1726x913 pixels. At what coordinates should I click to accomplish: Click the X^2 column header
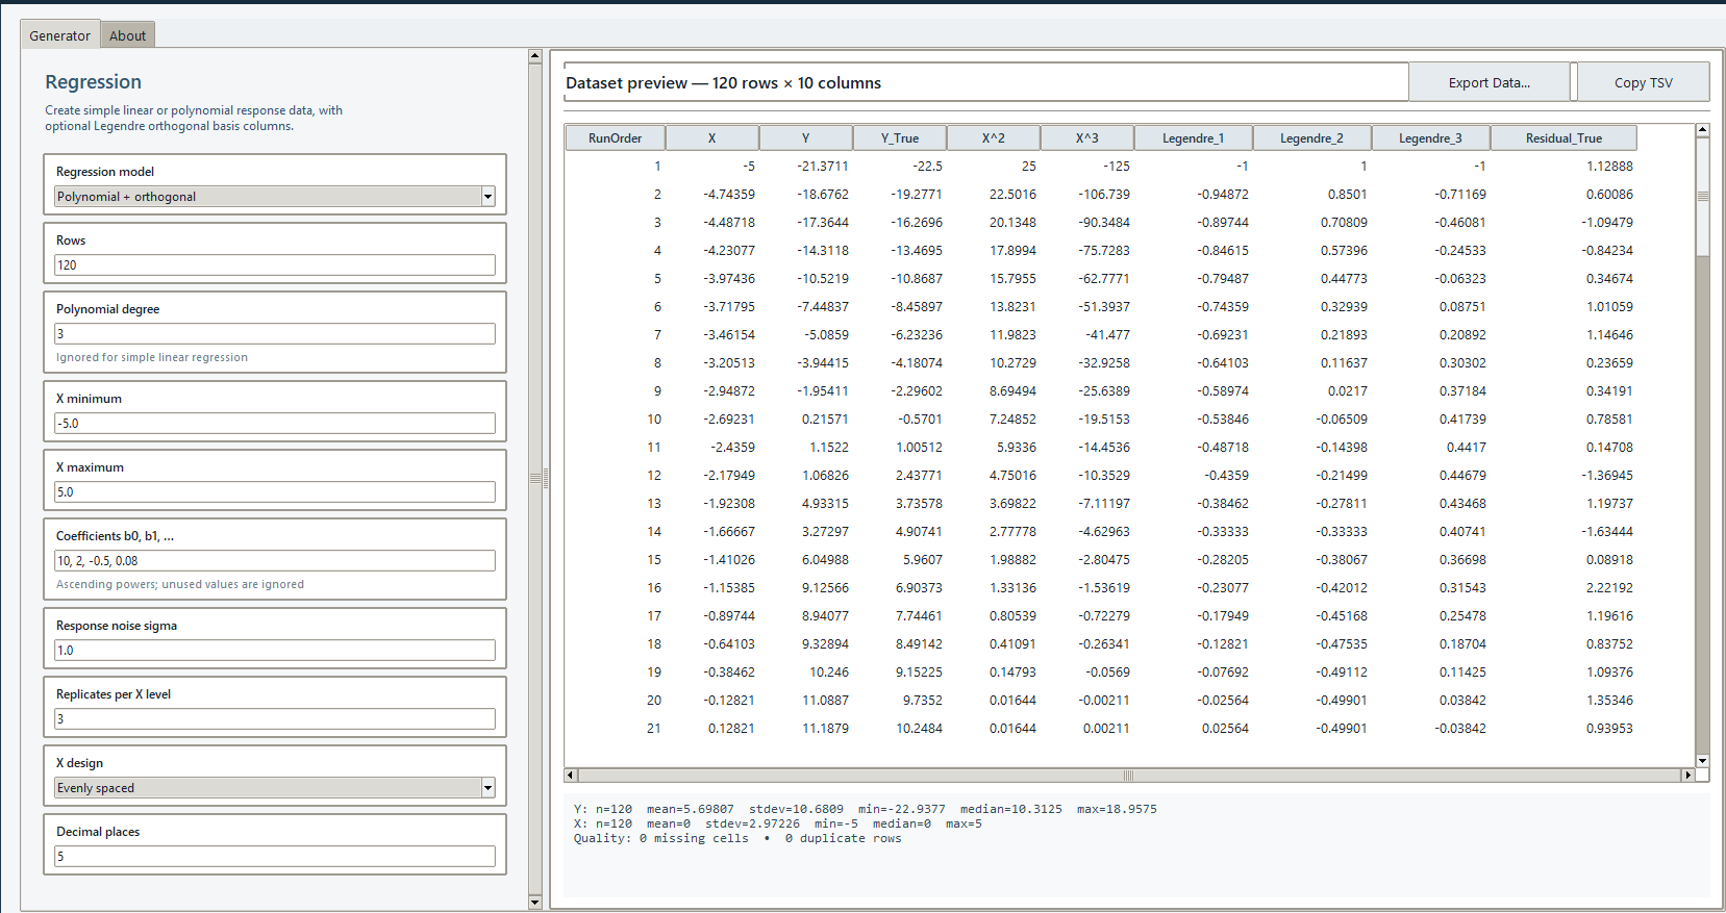(993, 138)
